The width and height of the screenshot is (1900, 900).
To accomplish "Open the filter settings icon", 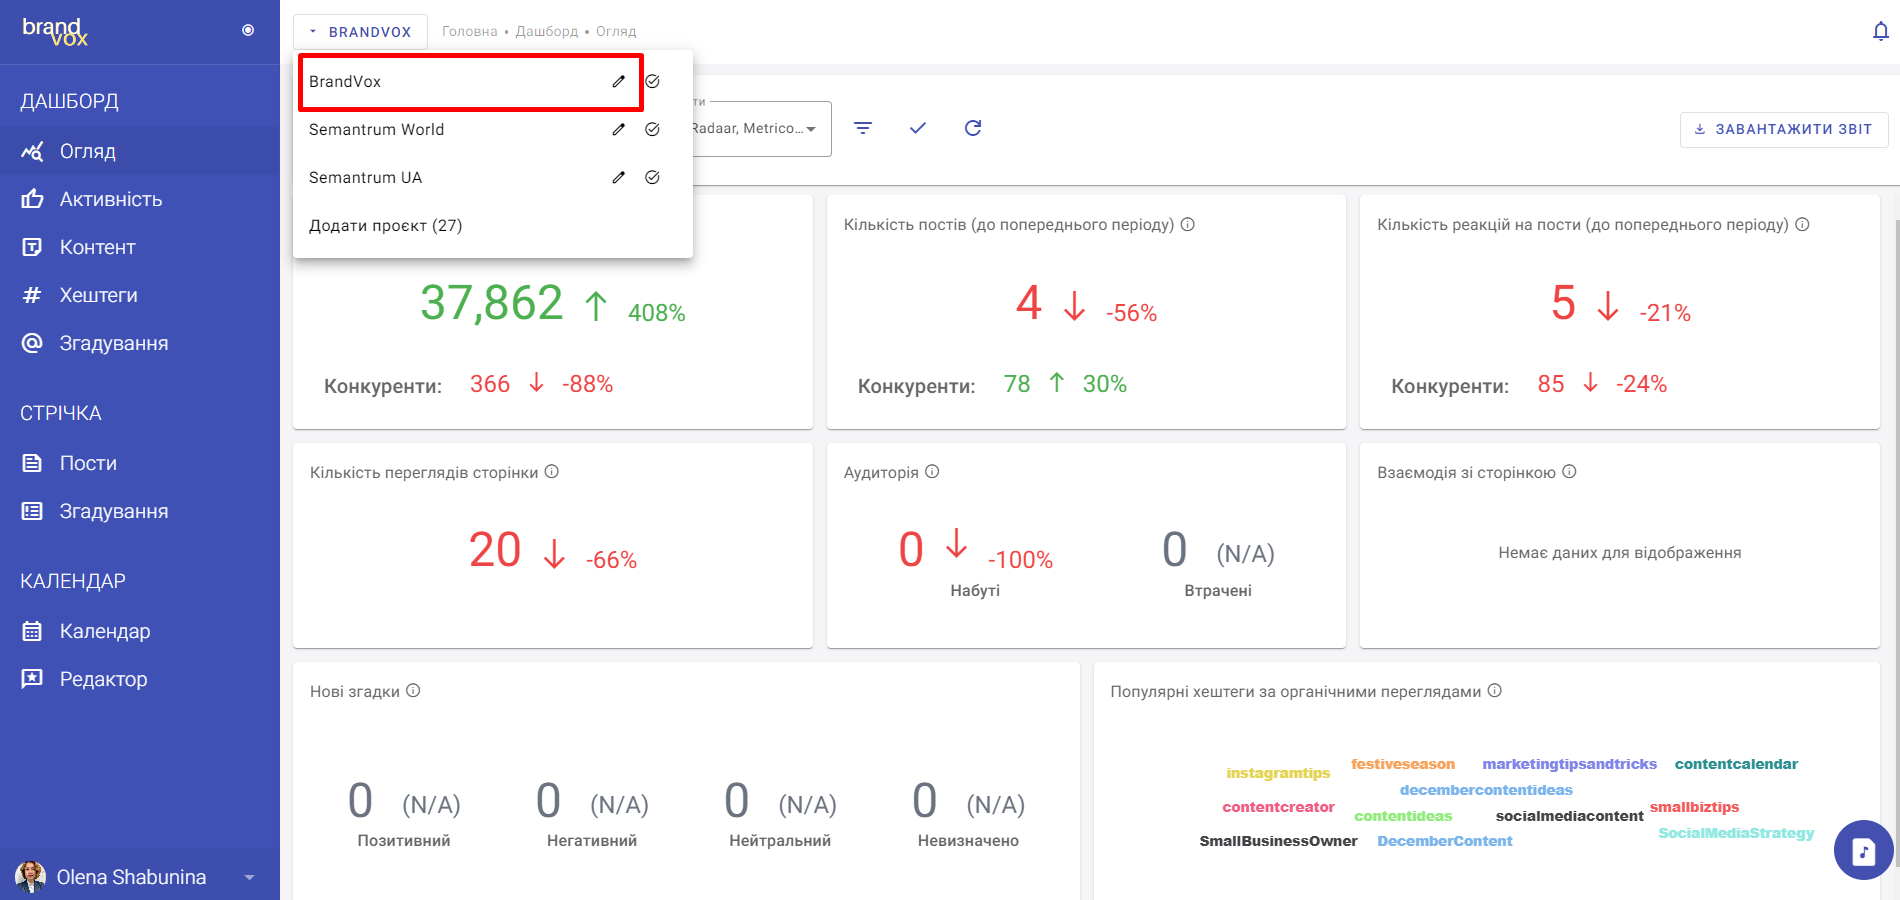I will [x=863, y=128].
